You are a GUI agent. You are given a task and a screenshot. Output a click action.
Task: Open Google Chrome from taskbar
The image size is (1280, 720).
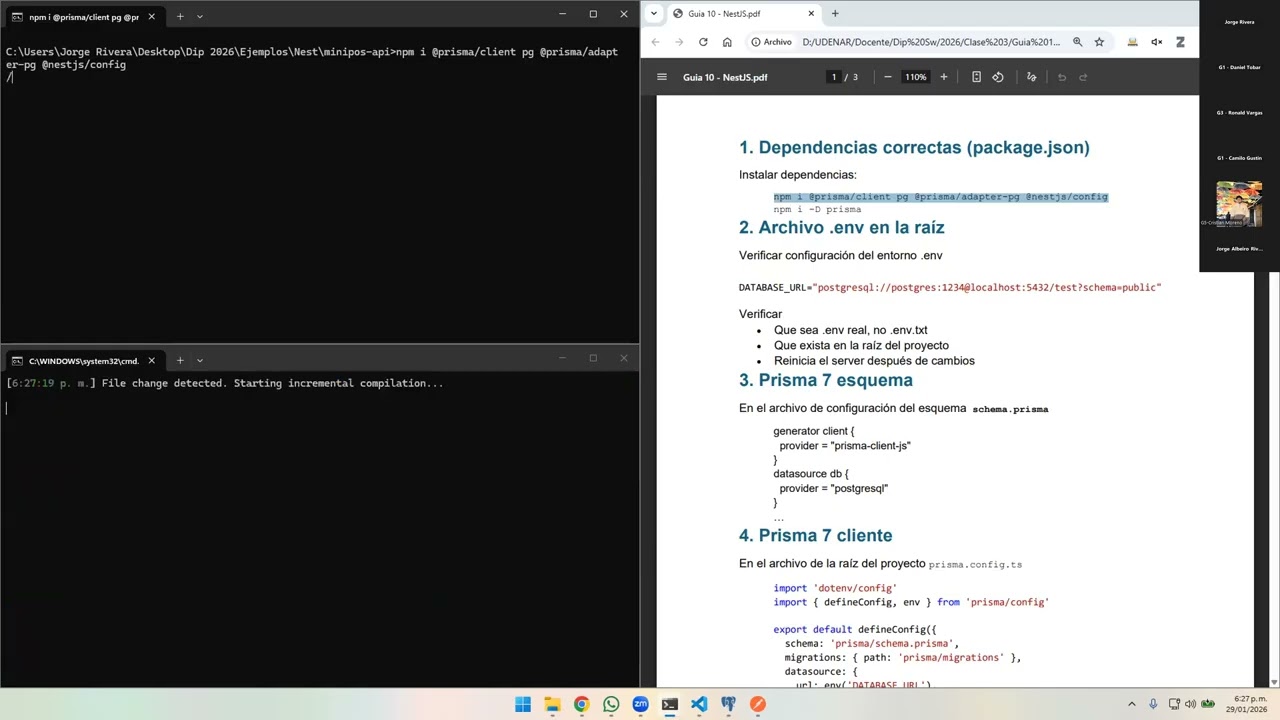581,704
